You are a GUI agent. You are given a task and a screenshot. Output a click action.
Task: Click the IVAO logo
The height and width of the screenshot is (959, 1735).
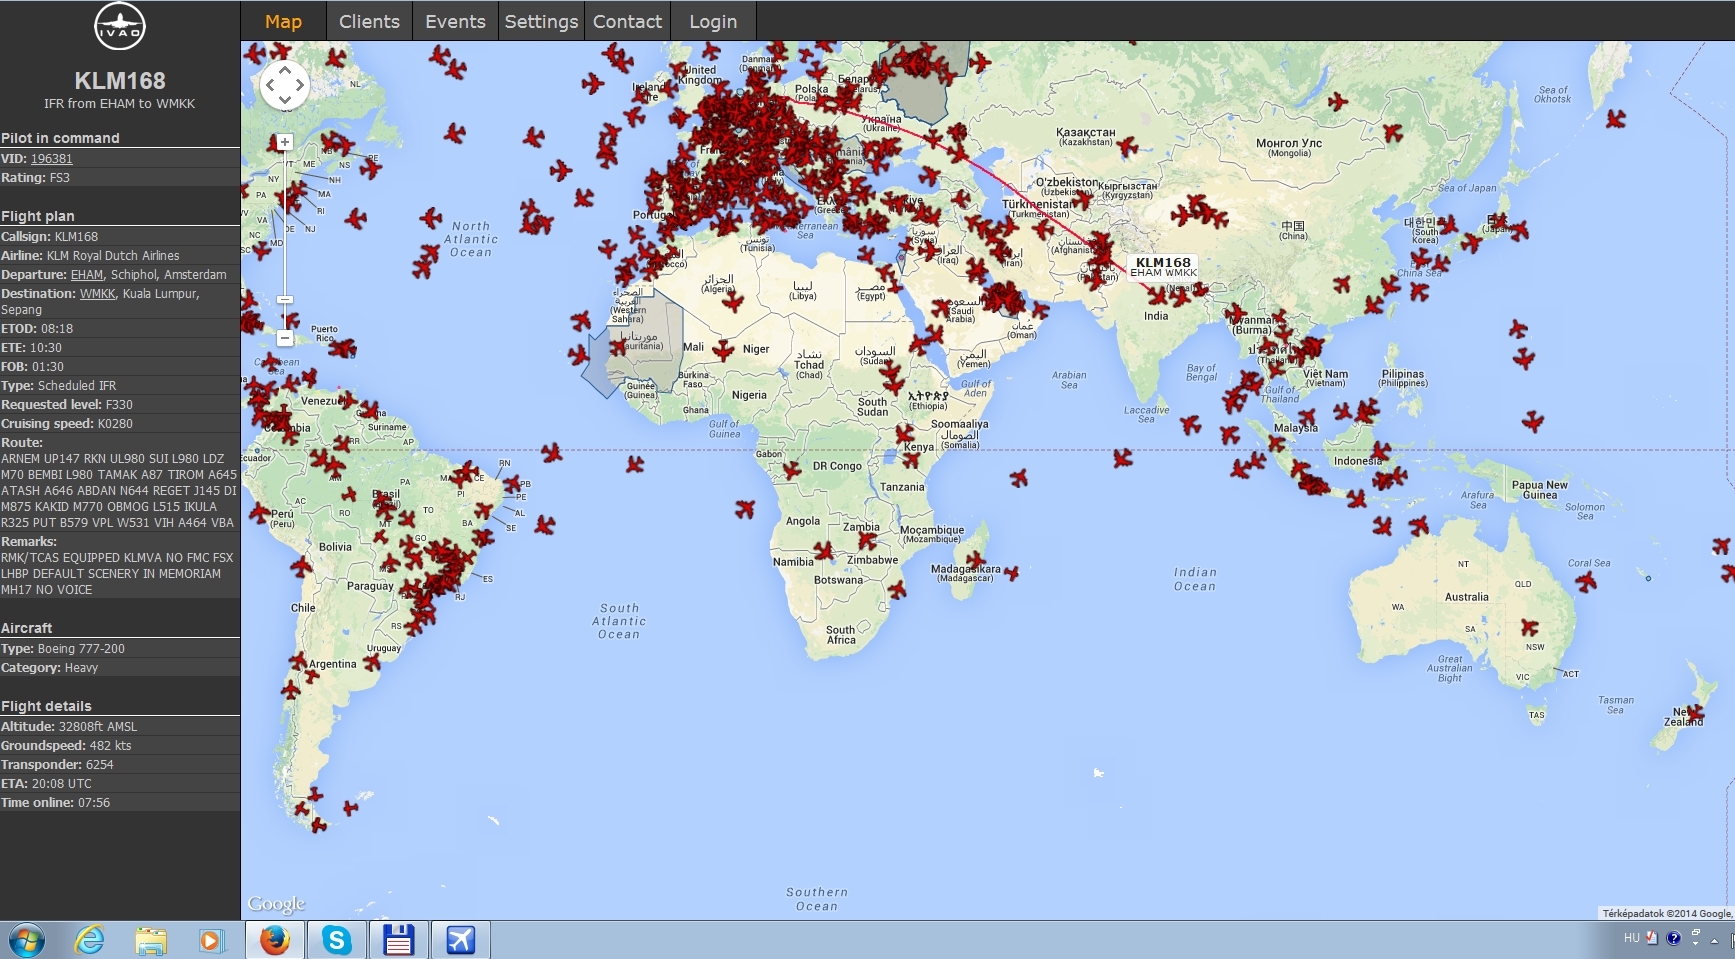(120, 27)
